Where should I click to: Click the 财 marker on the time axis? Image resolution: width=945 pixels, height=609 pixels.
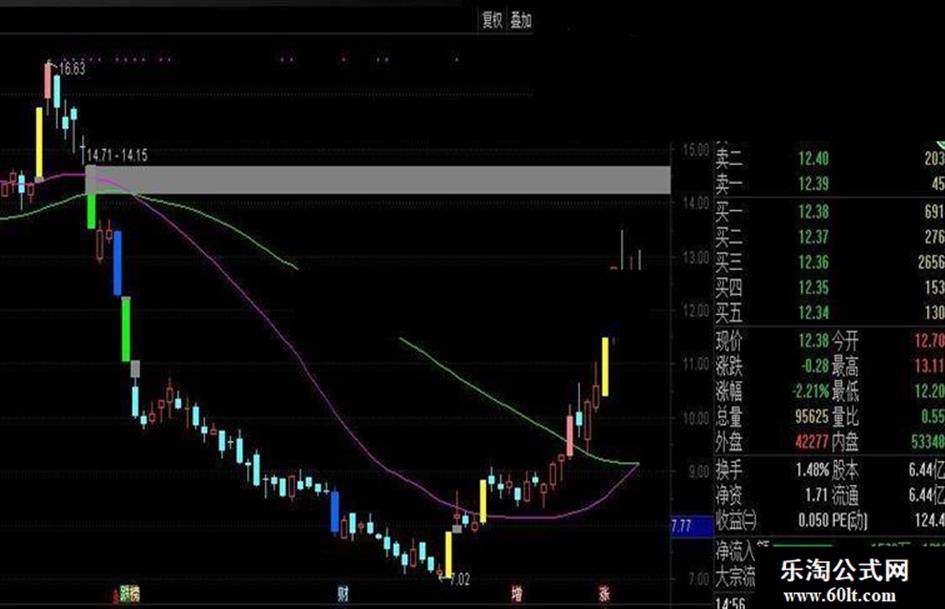(343, 595)
